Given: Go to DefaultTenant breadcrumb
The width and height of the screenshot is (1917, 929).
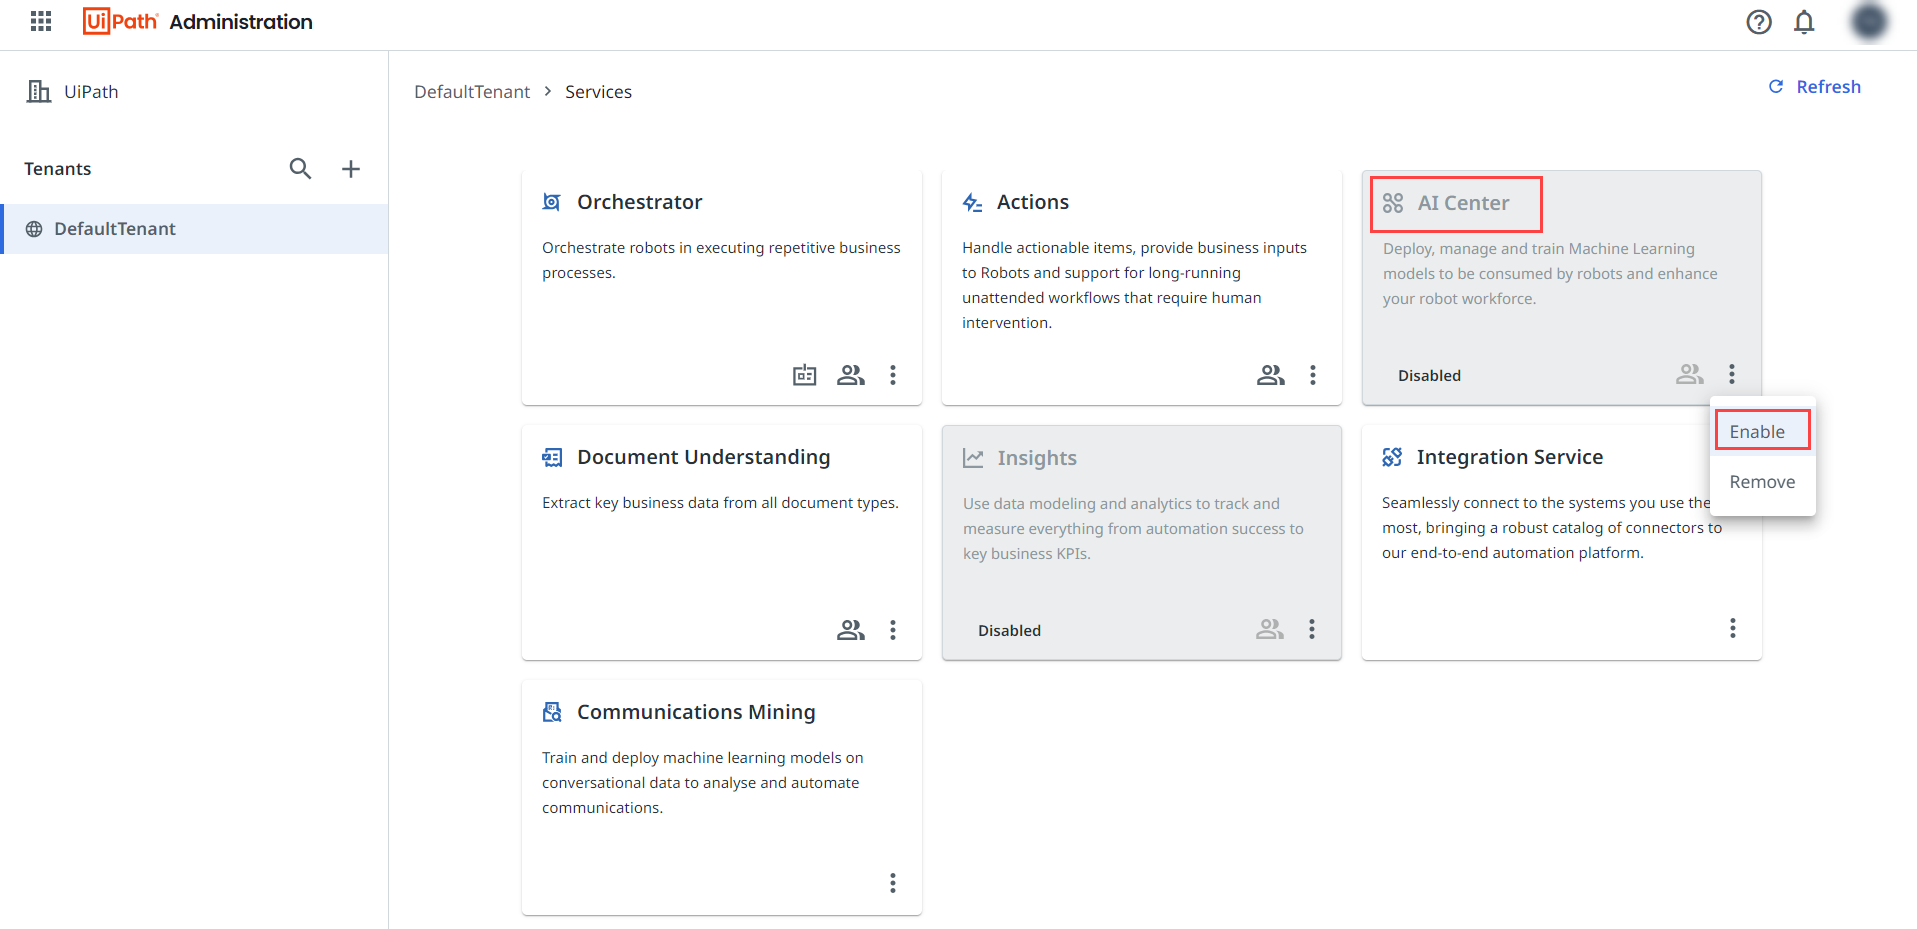Looking at the screenshot, I should (x=472, y=92).
